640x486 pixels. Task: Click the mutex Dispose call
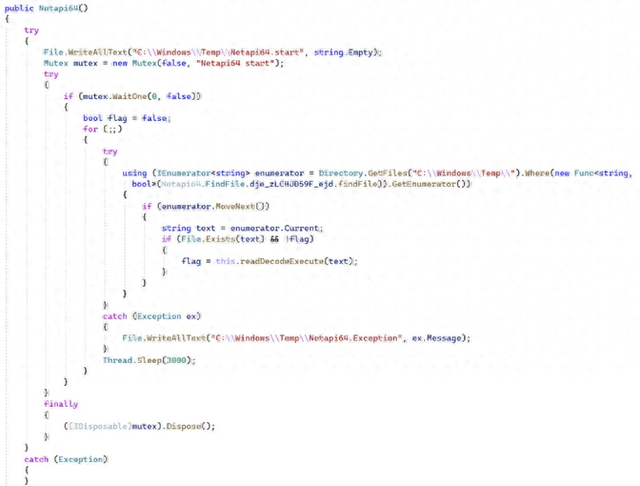point(139,426)
